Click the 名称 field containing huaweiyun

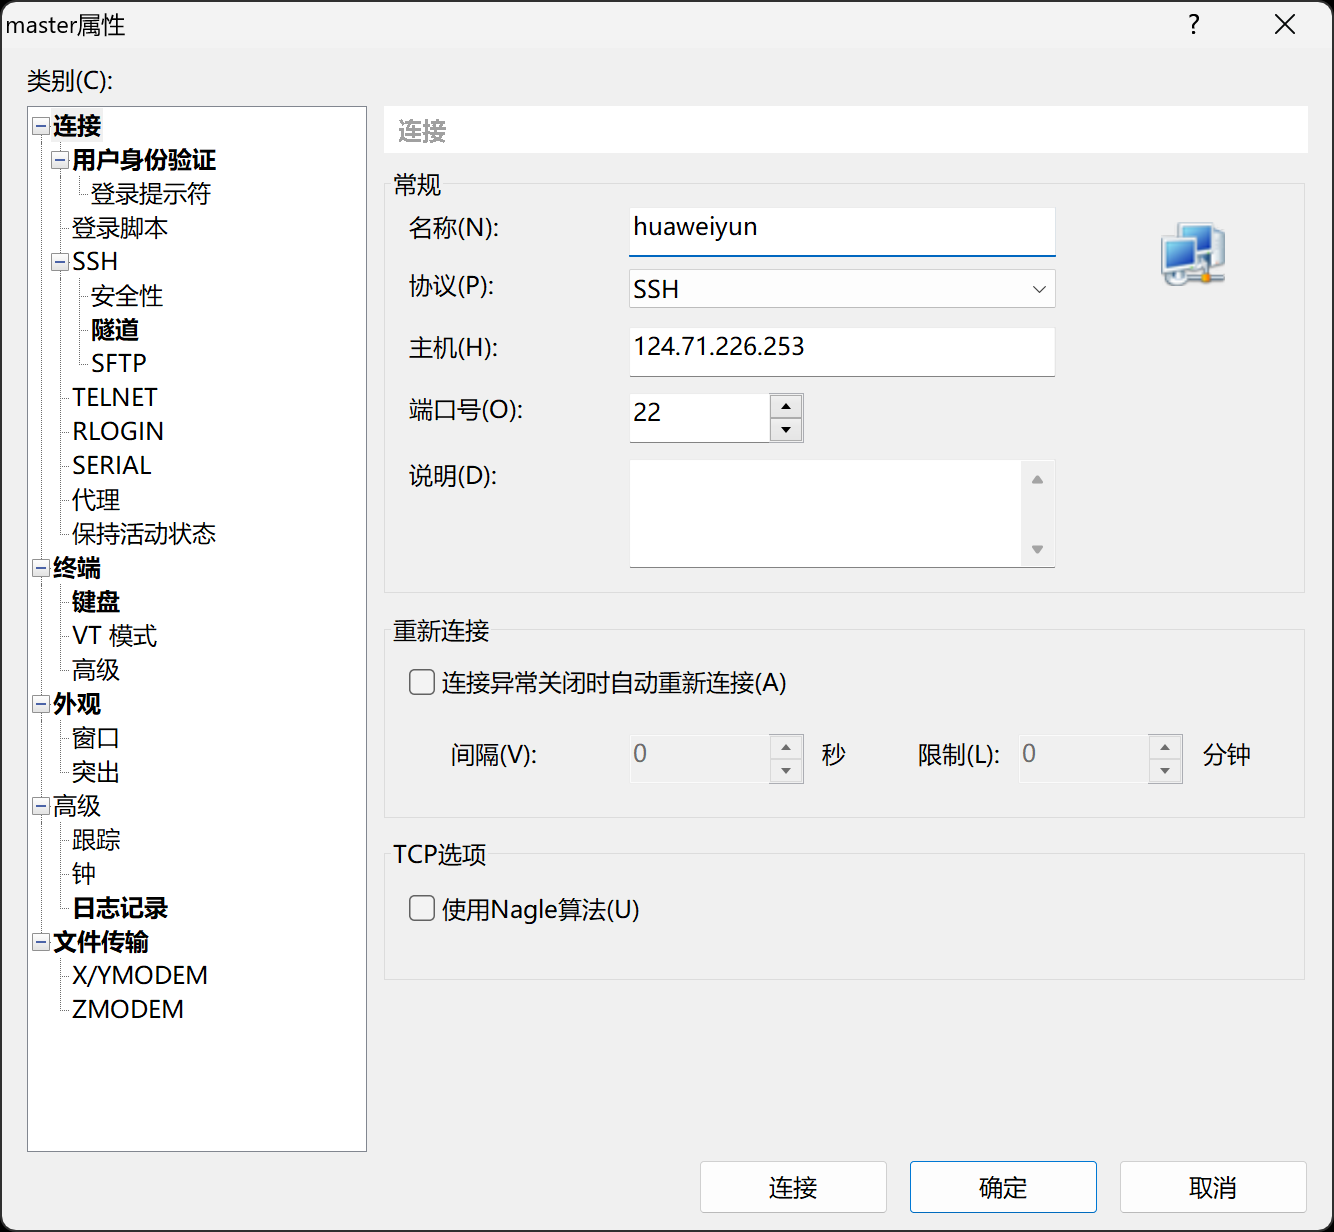tap(842, 231)
